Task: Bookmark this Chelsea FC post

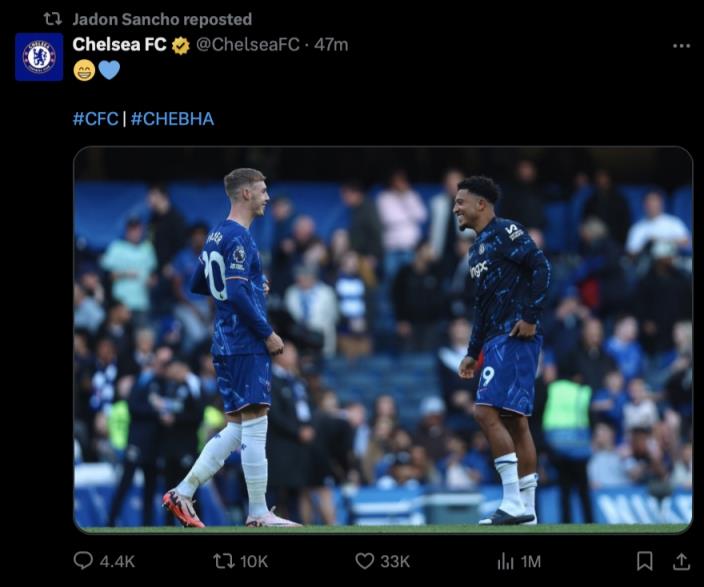Action: point(645,561)
